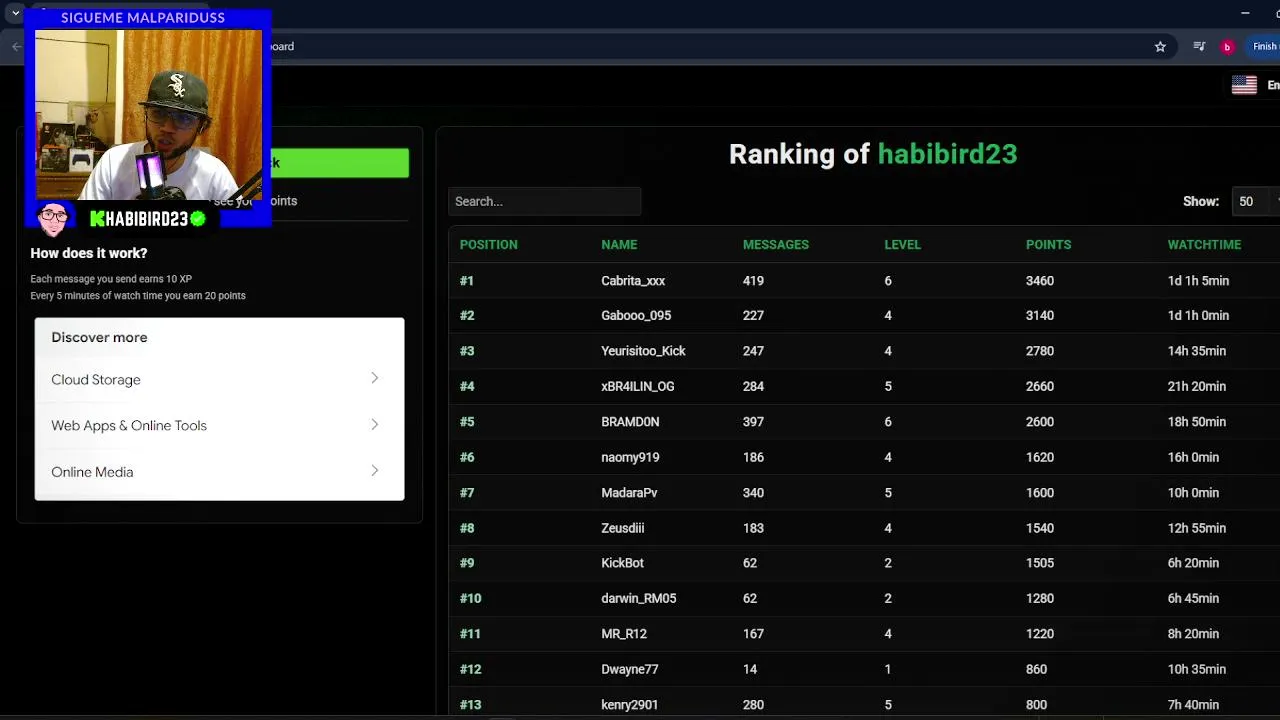Open the browser media control icon
The image size is (1280, 720).
point(1199,46)
